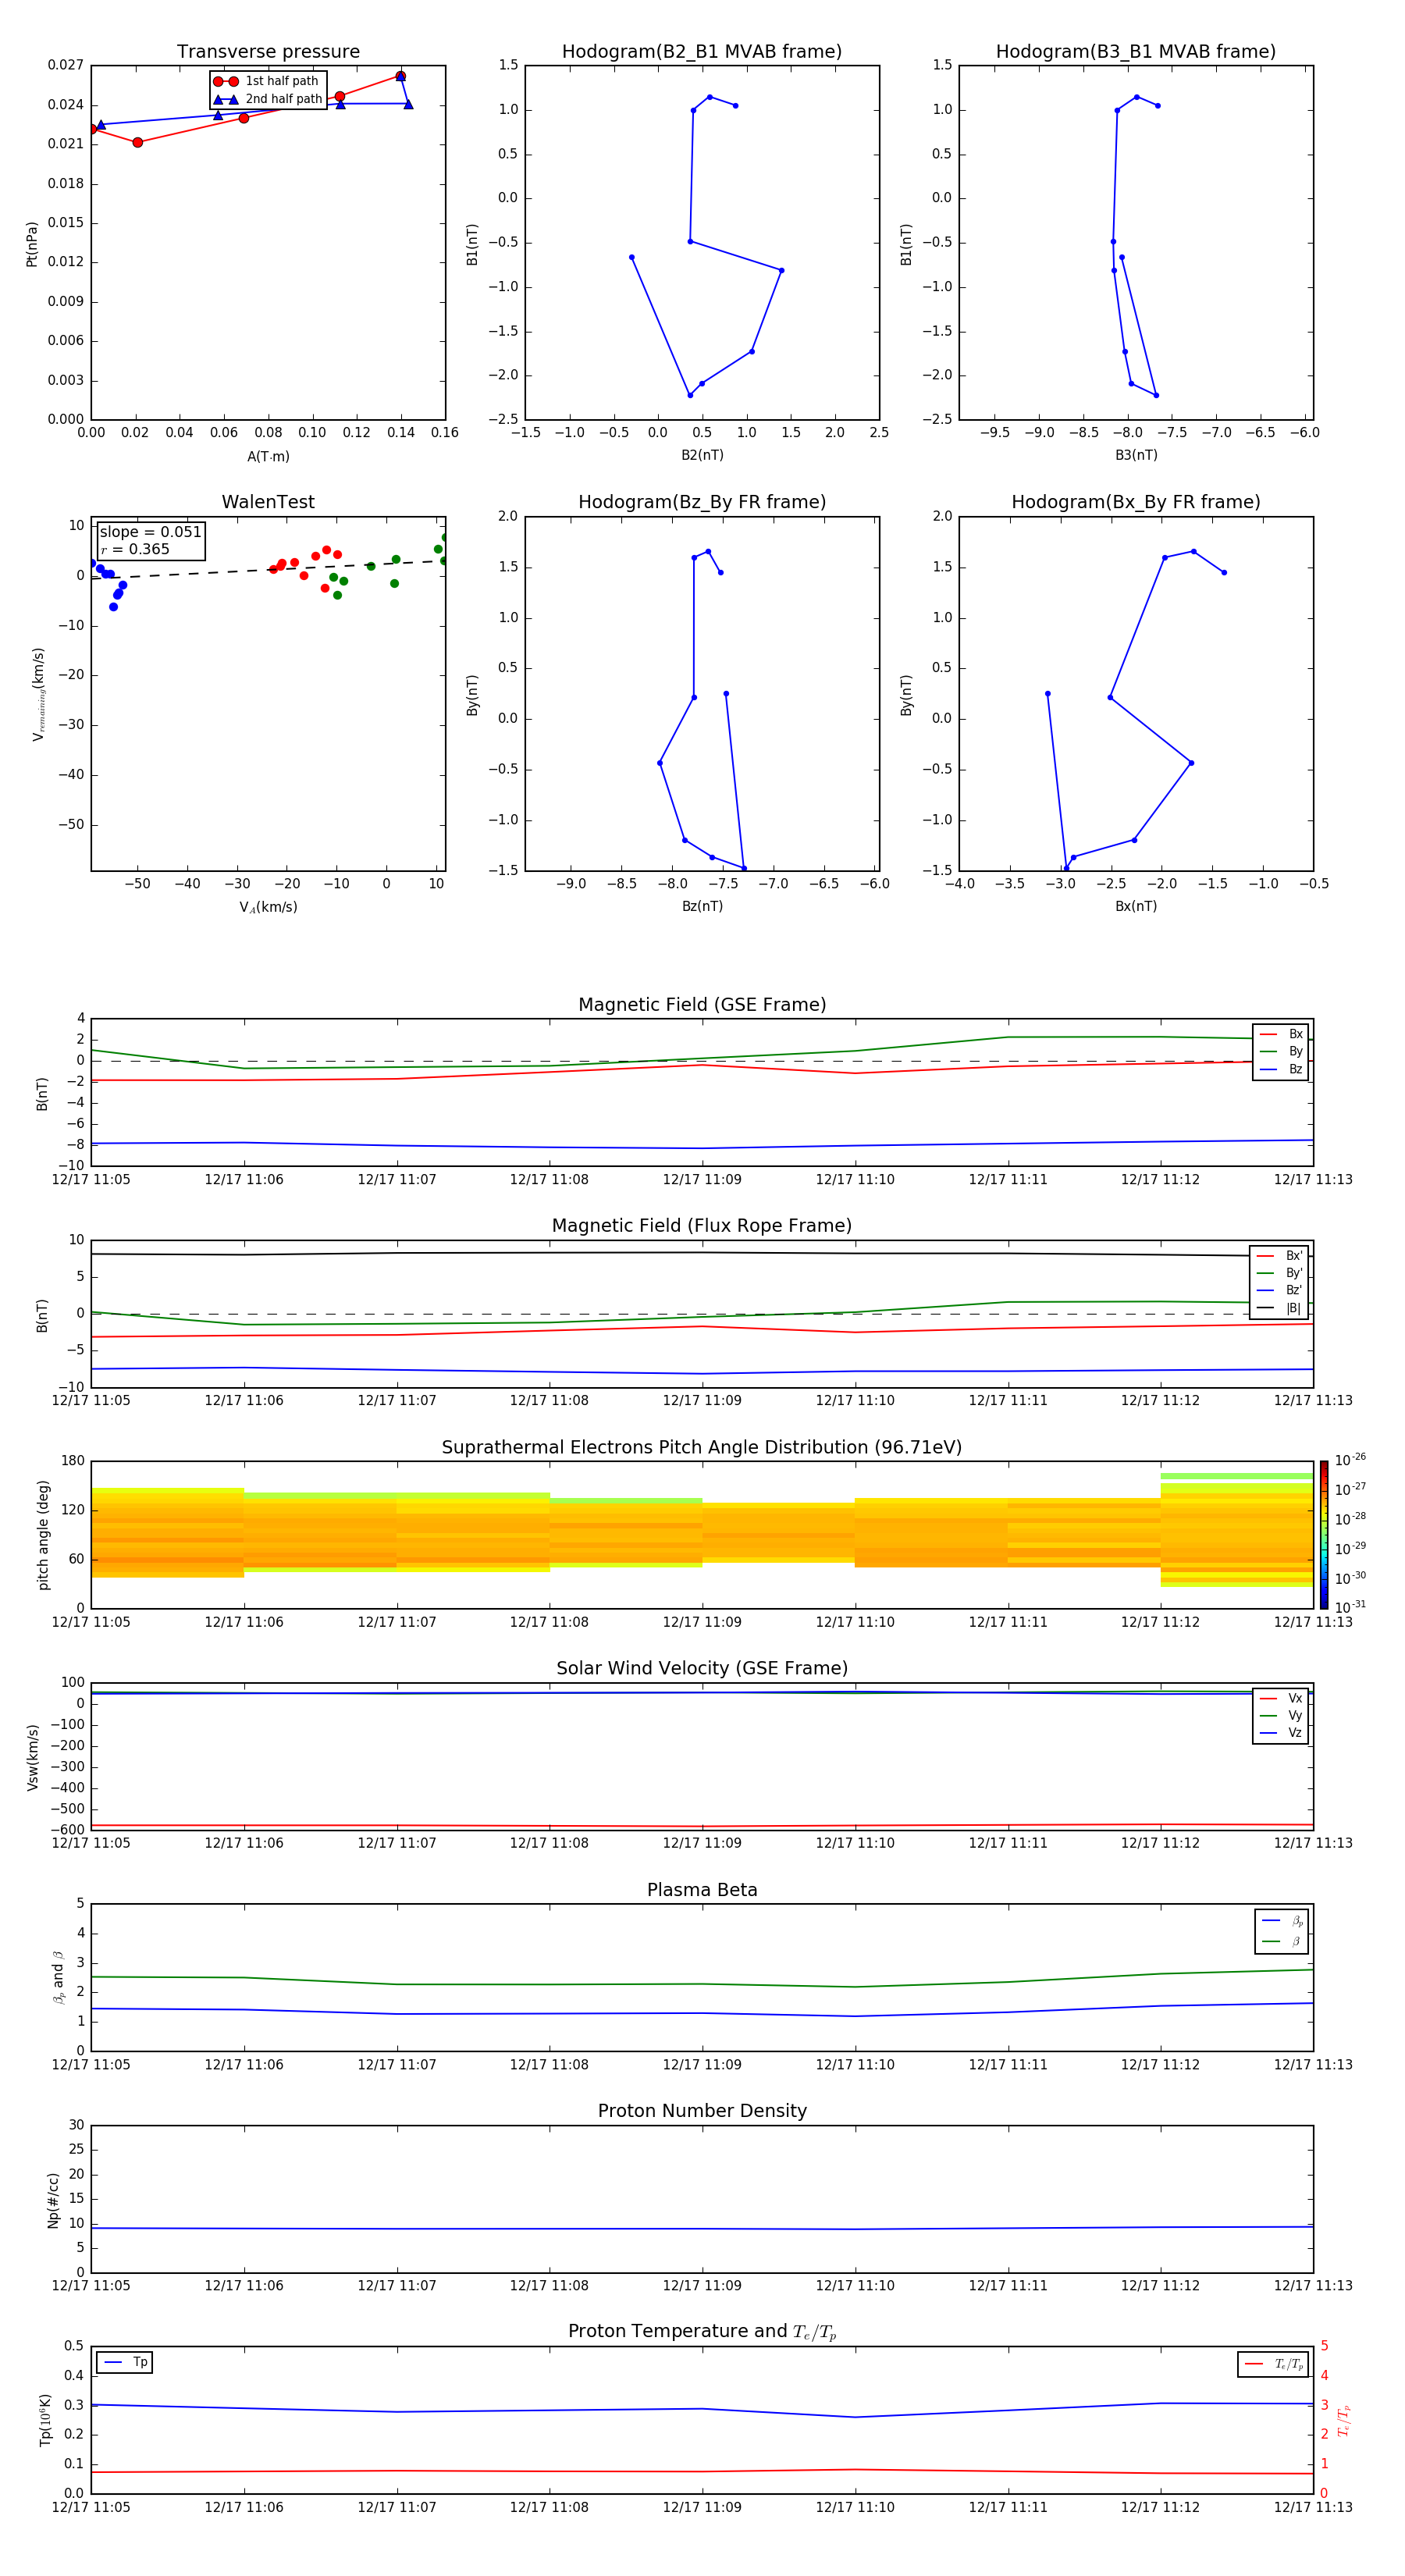Click the "pitch angle (deg)" axis label

pyautogui.click(x=43, y=1535)
